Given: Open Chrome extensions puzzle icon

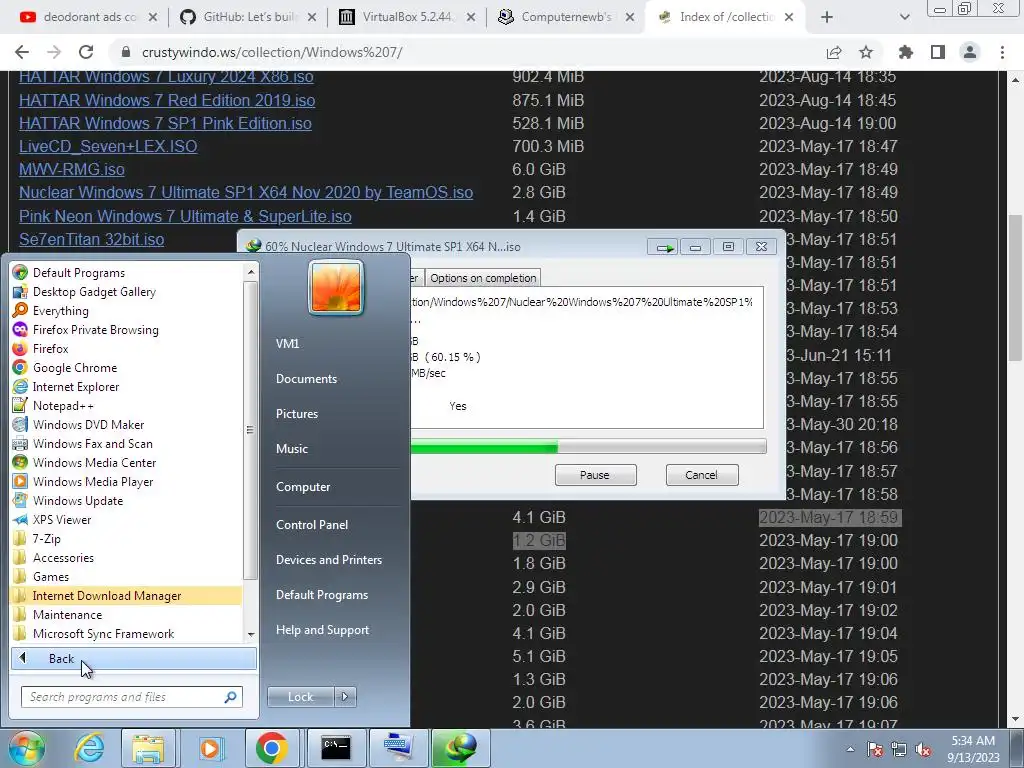Looking at the screenshot, I should (906, 52).
